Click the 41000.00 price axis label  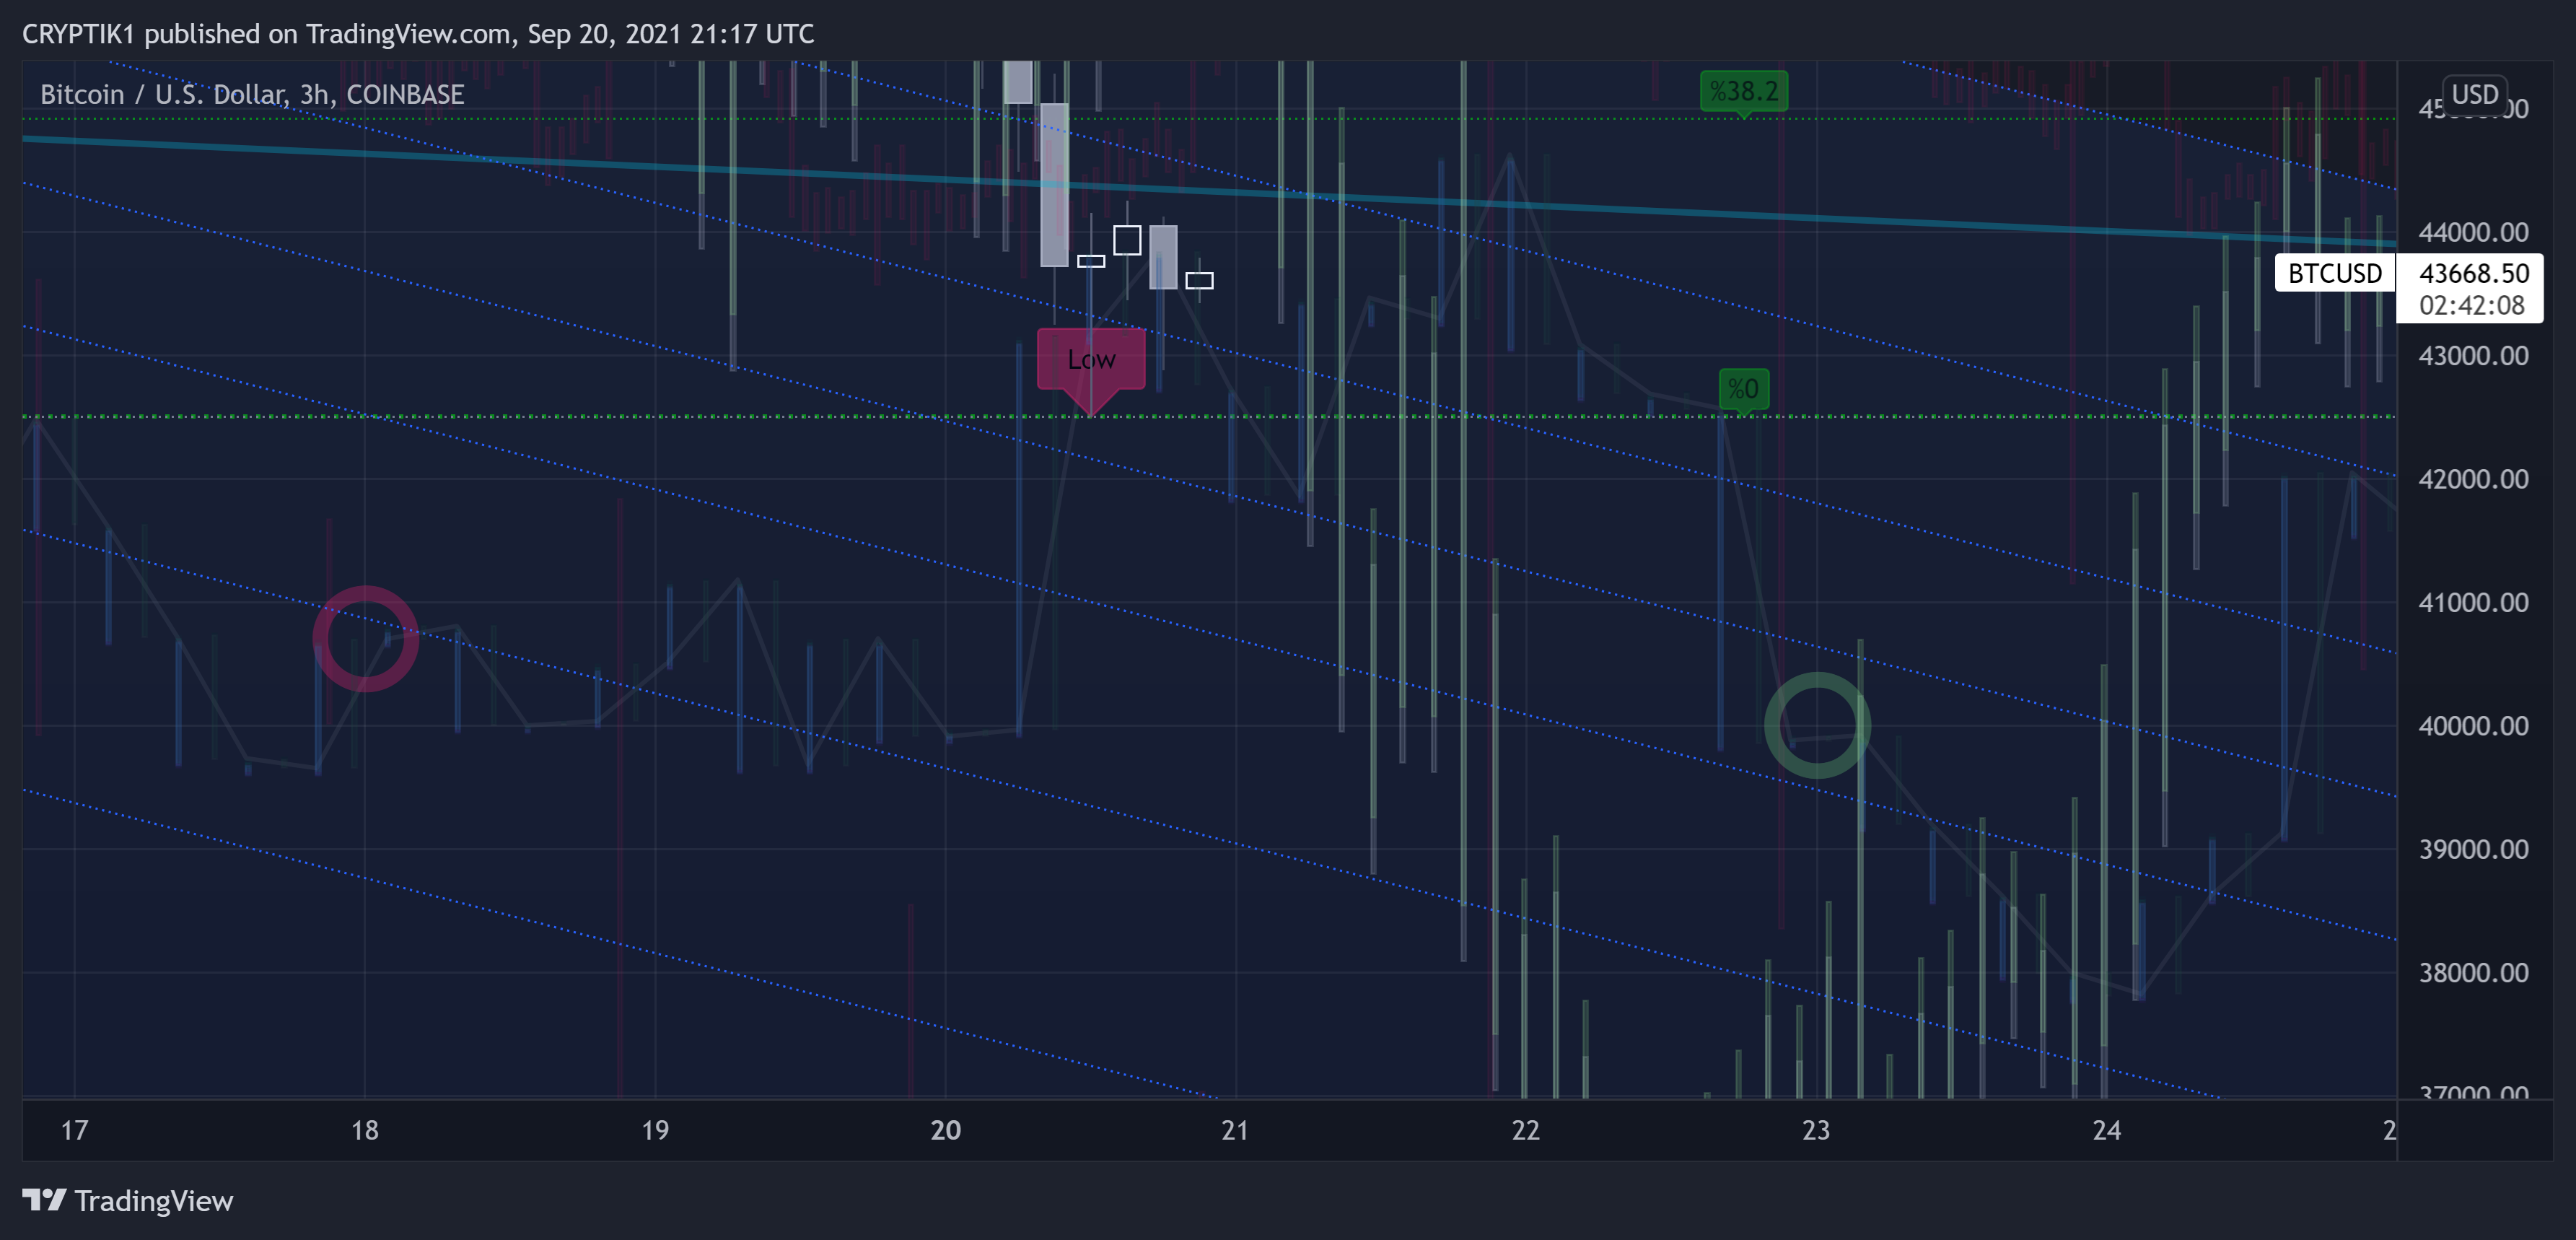click(x=2473, y=602)
